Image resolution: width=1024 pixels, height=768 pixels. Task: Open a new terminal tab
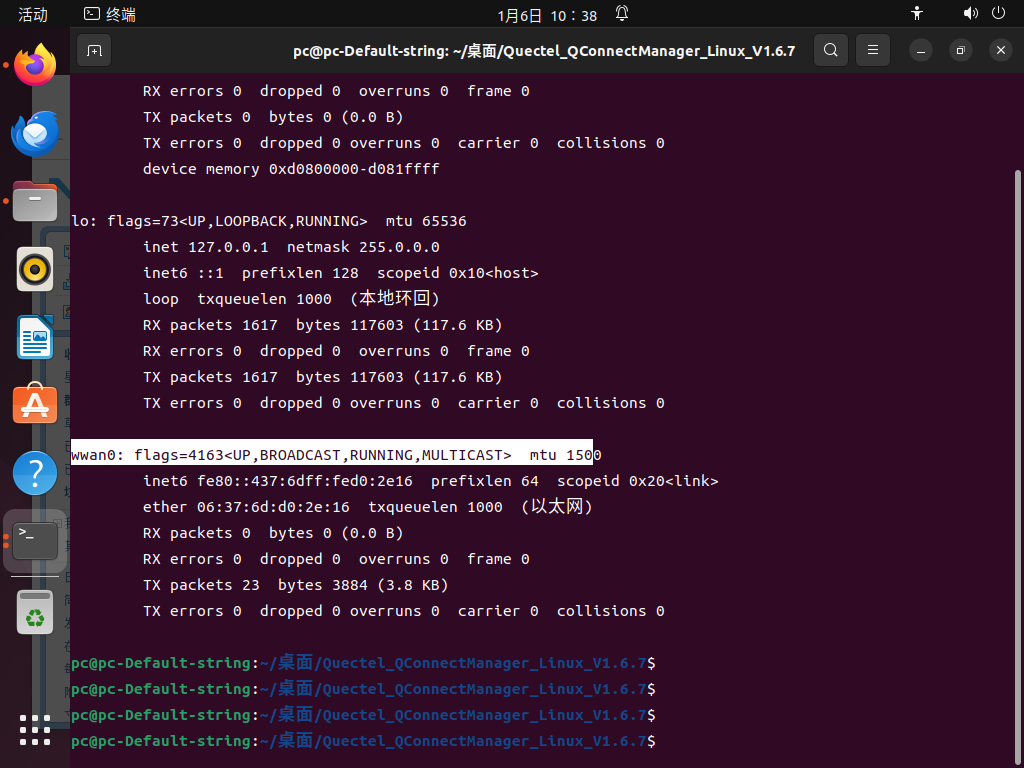(x=94, y=51)
